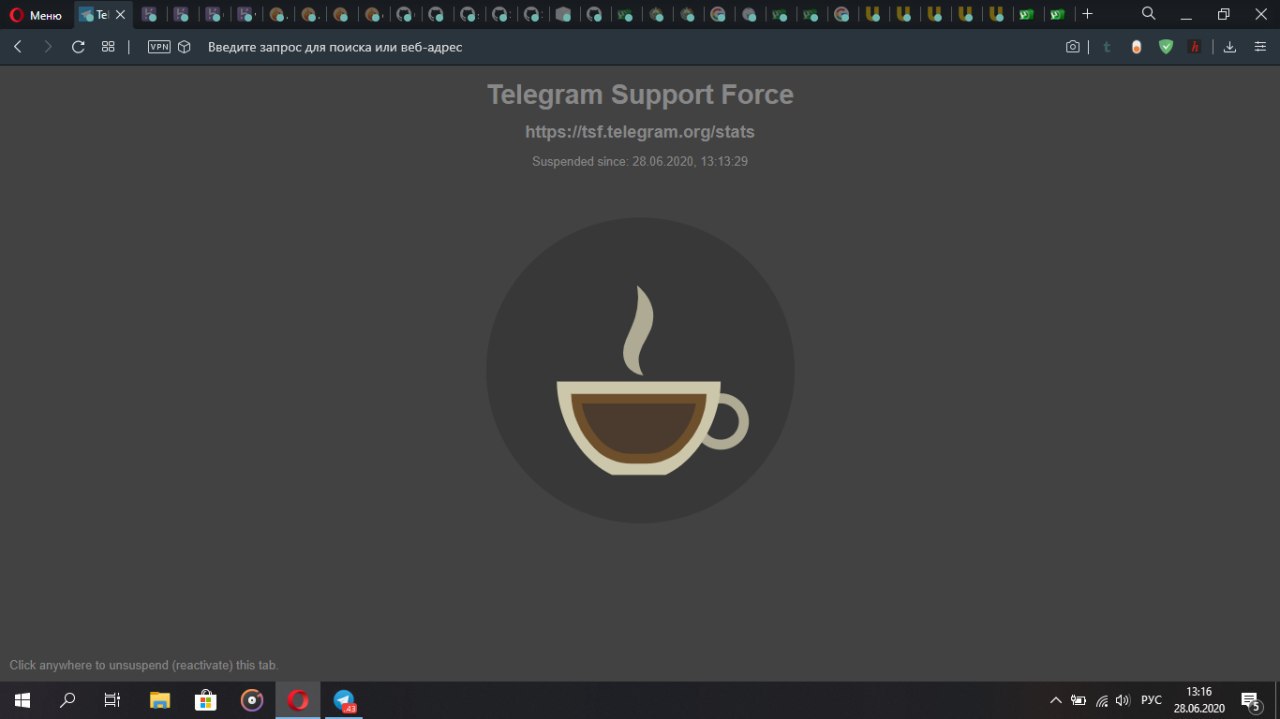Click the coffee cup to unsuspend tab
Screen dimensions: 1280x719
pos(640,370)
